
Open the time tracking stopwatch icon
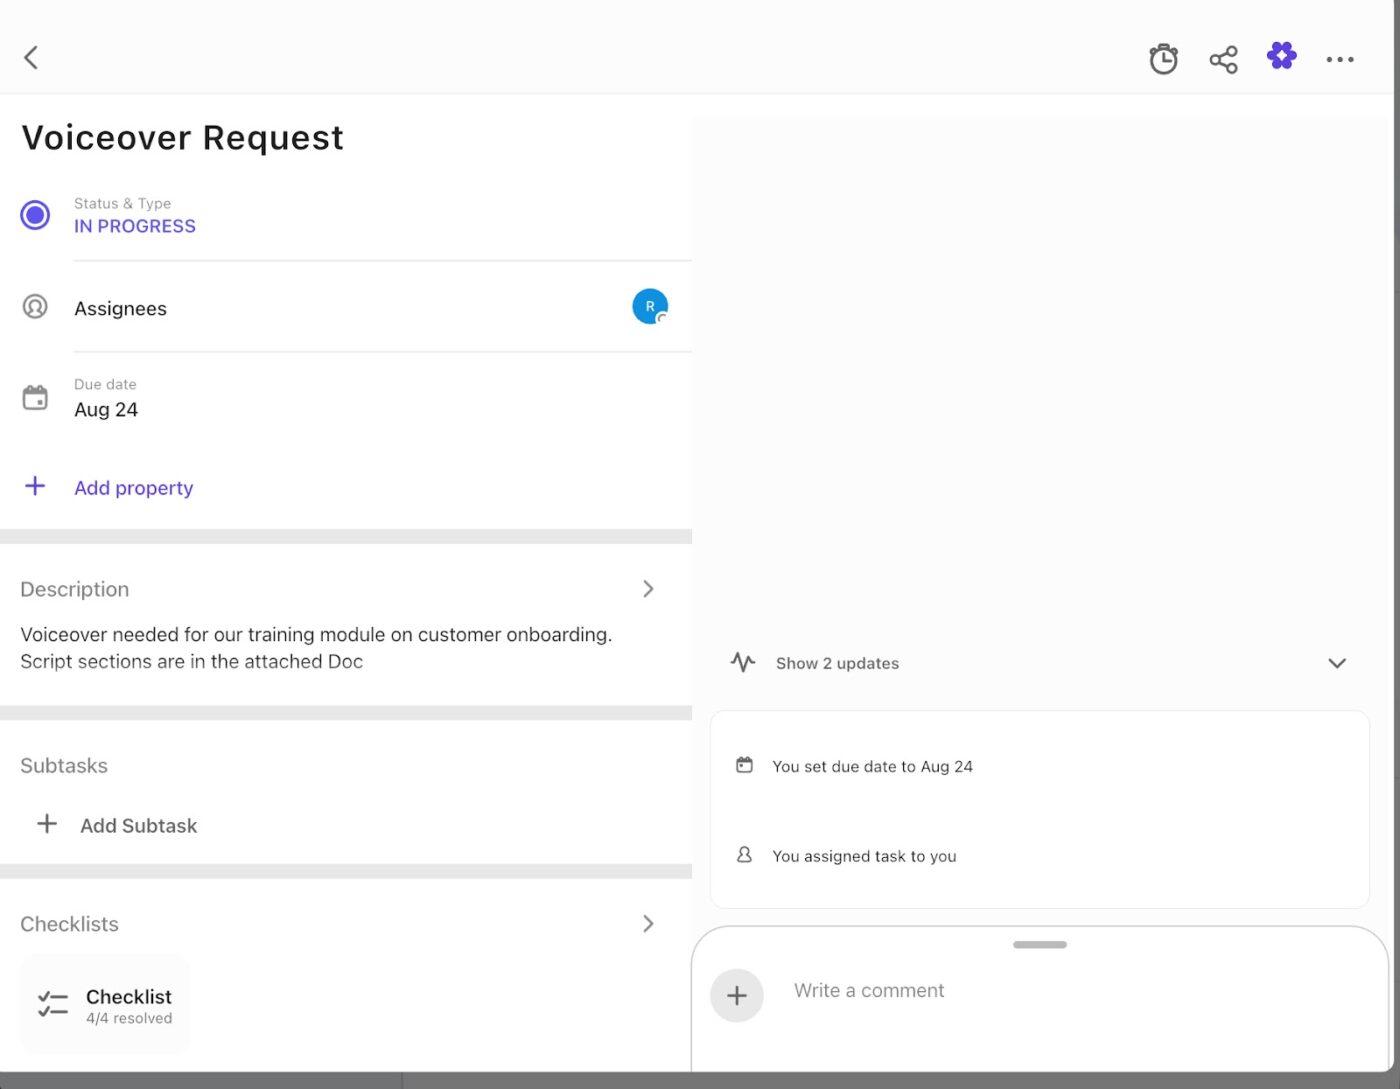point(1163,59)
